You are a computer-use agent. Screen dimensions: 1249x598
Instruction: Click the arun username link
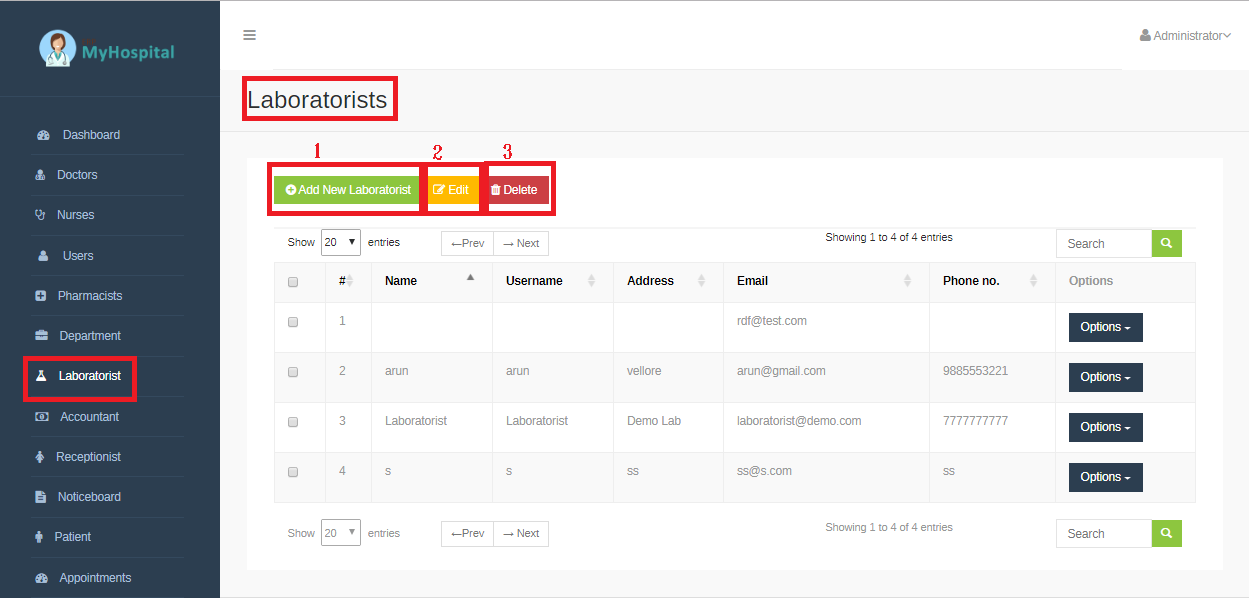(x=517, y=371)
